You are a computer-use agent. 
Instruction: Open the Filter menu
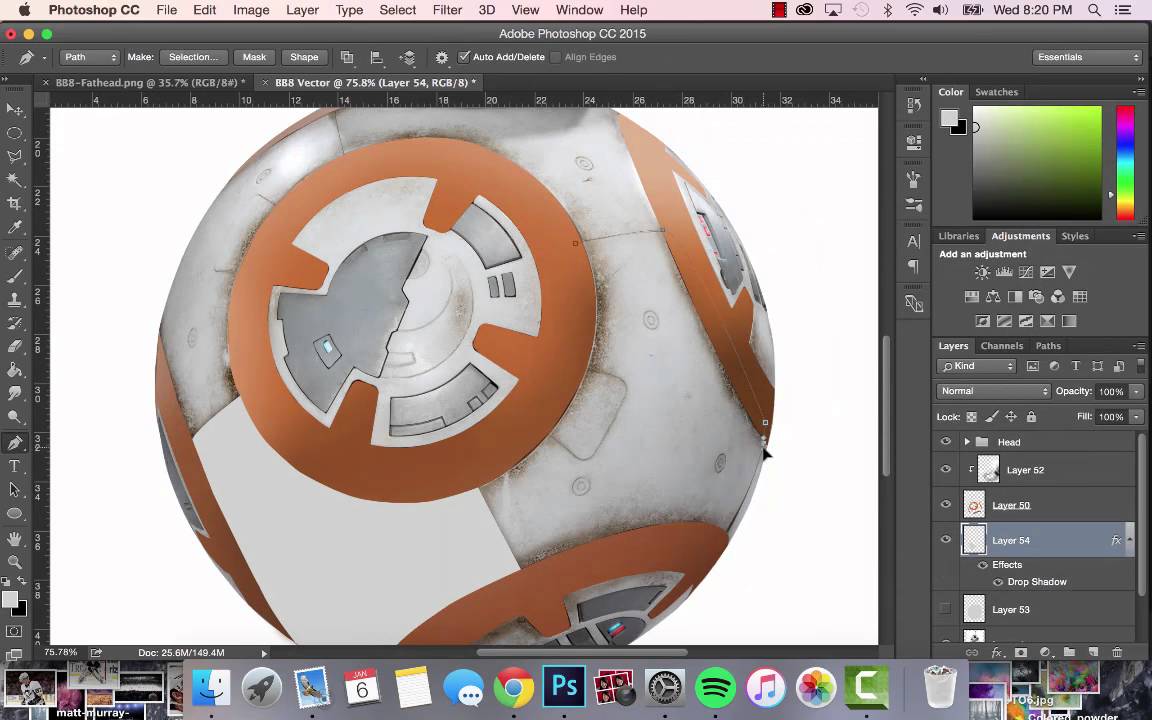tap(447, 10)
